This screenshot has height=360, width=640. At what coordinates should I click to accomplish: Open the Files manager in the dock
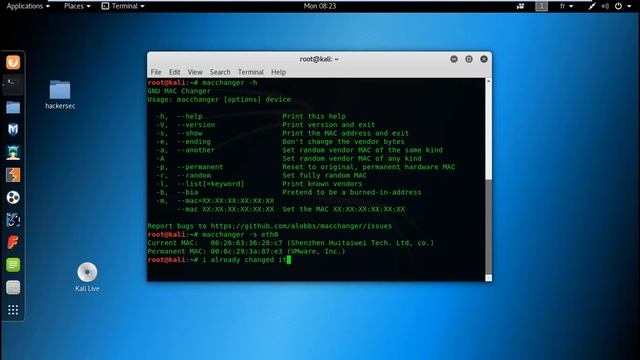(x=13, y=107)
